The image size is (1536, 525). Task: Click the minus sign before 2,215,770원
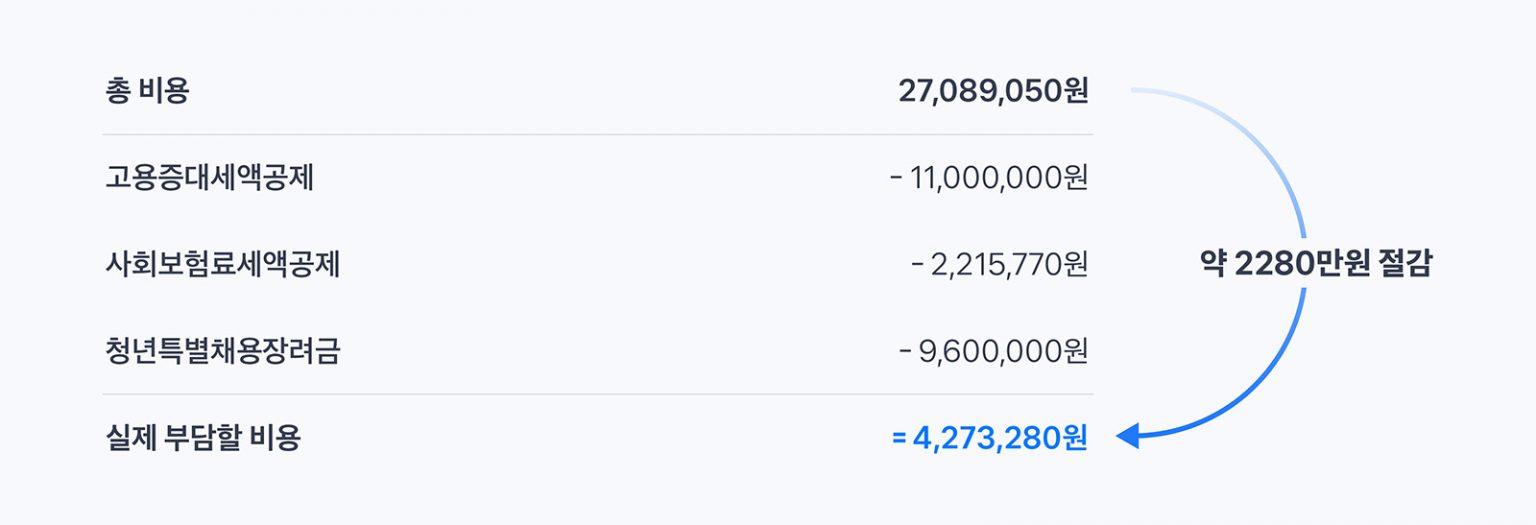coord(918,266)
